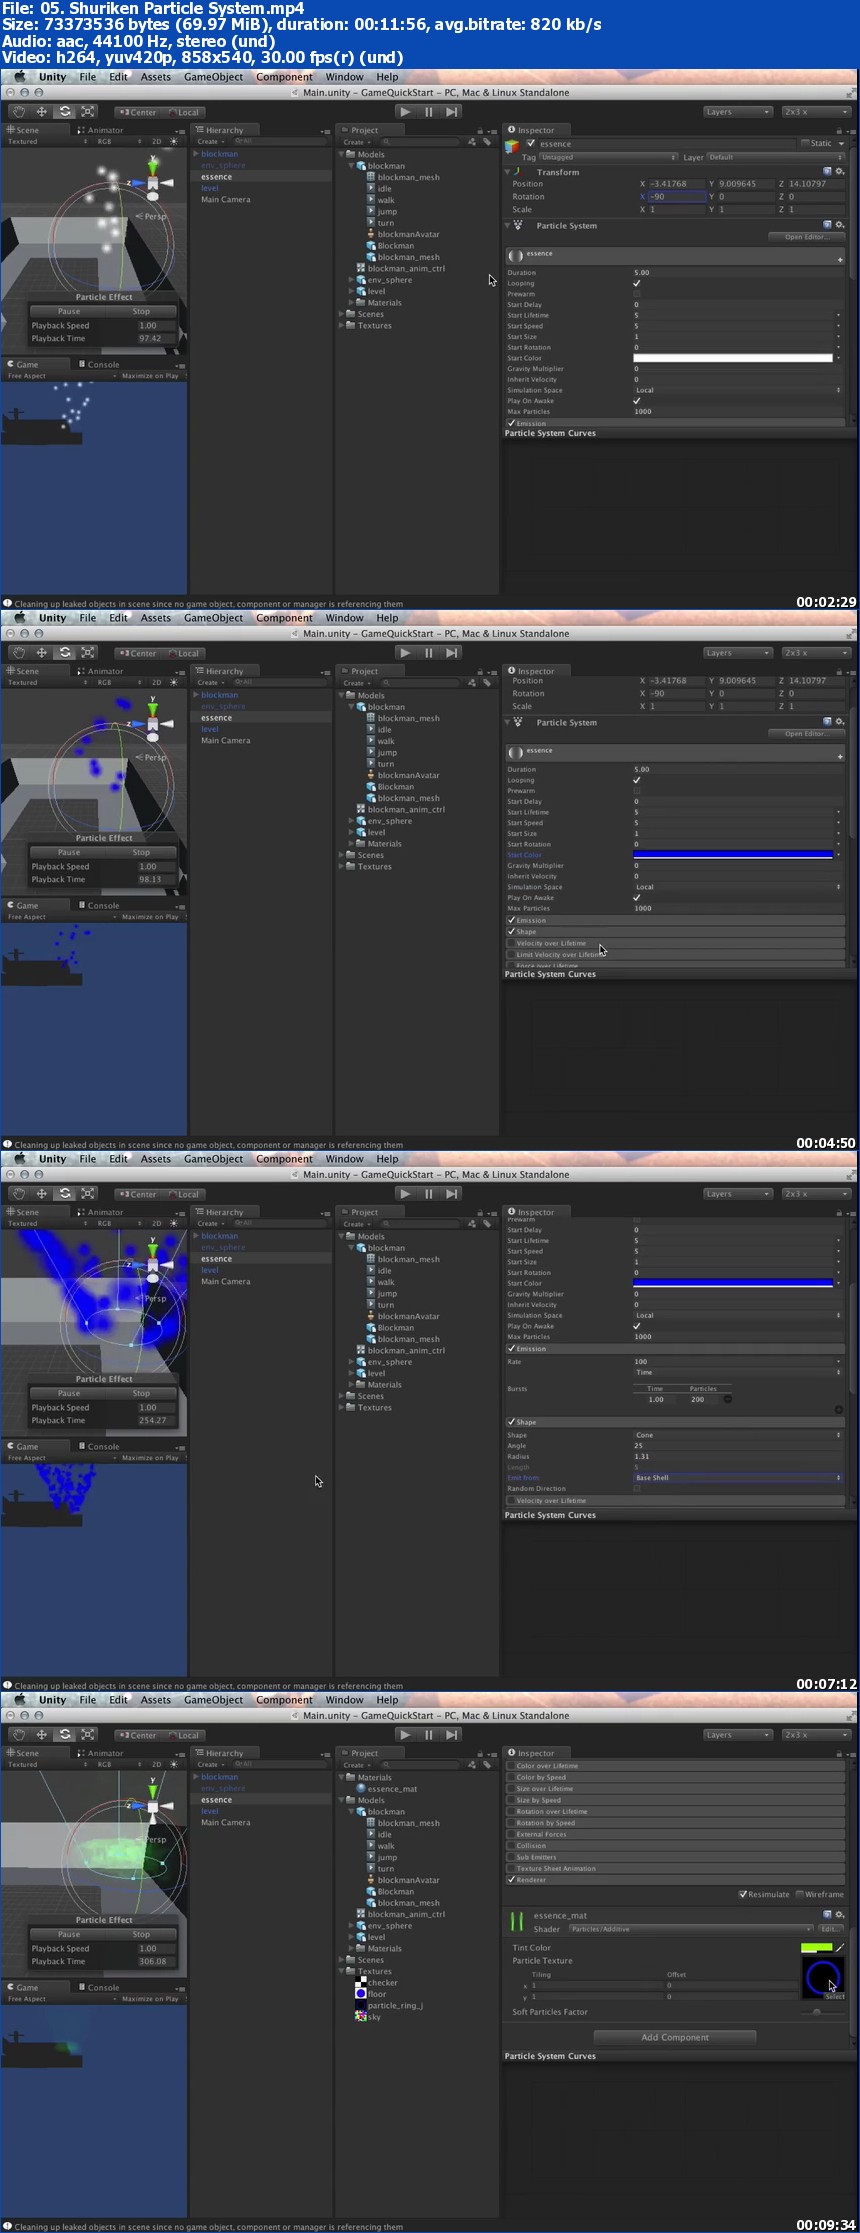
Task: Open the Transform component help icon
Action: [828, 172]
